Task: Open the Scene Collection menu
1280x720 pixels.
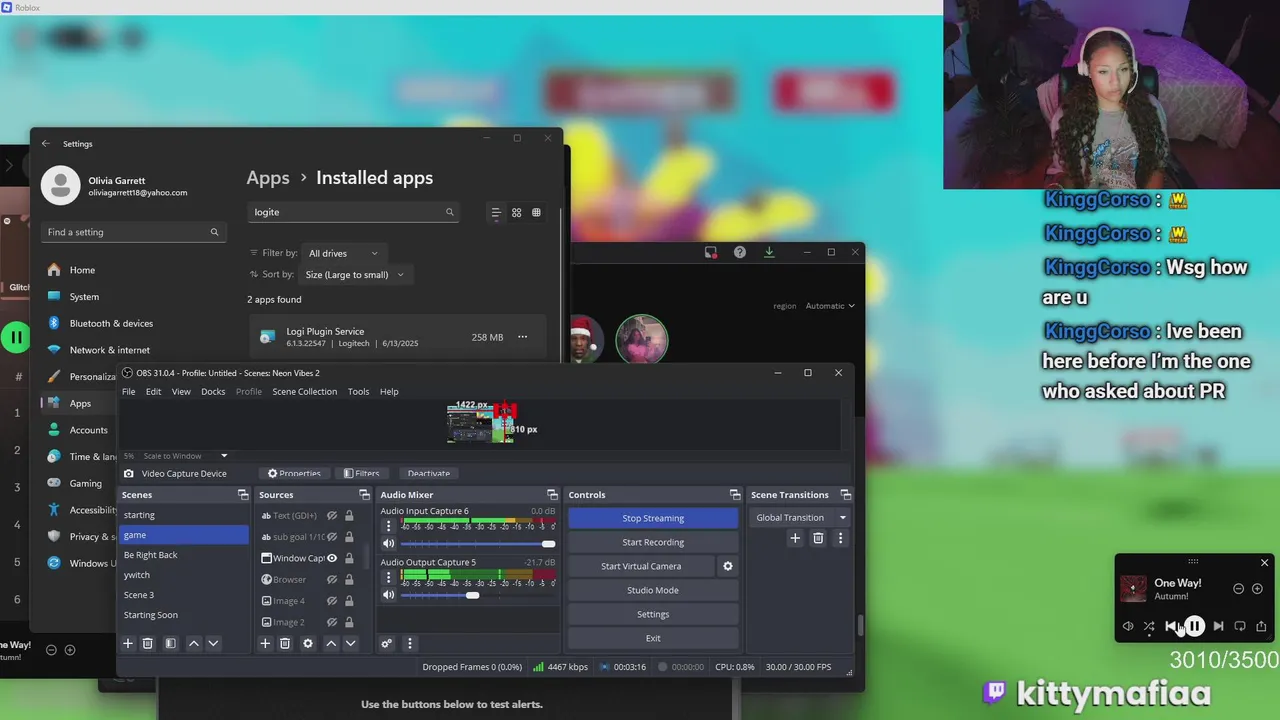Action: pos(305,392)
